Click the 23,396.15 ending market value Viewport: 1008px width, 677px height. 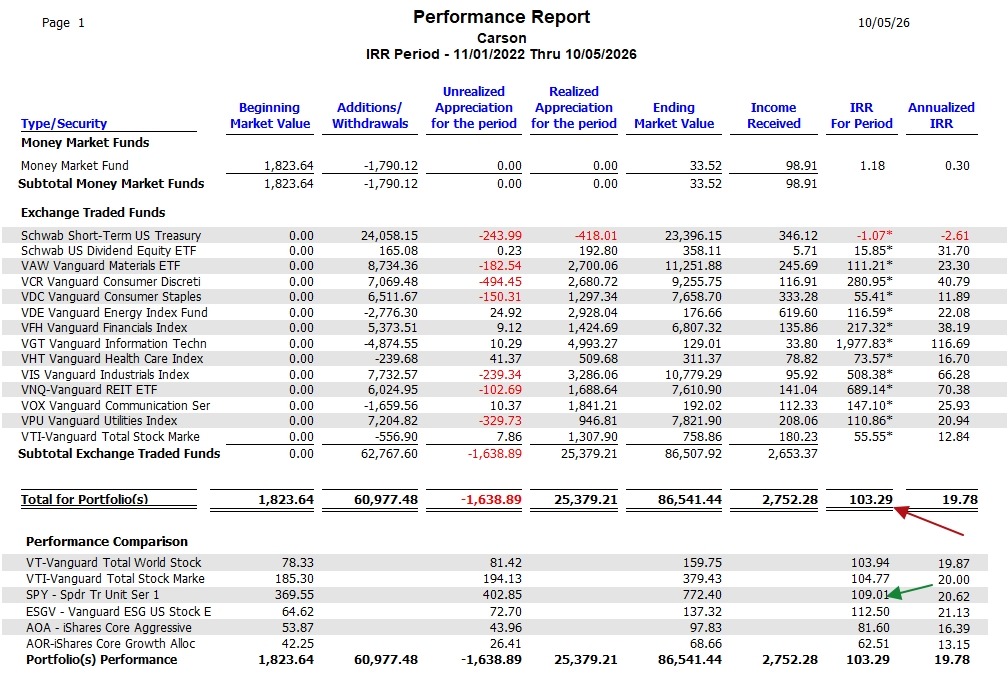tap(693, 235)
